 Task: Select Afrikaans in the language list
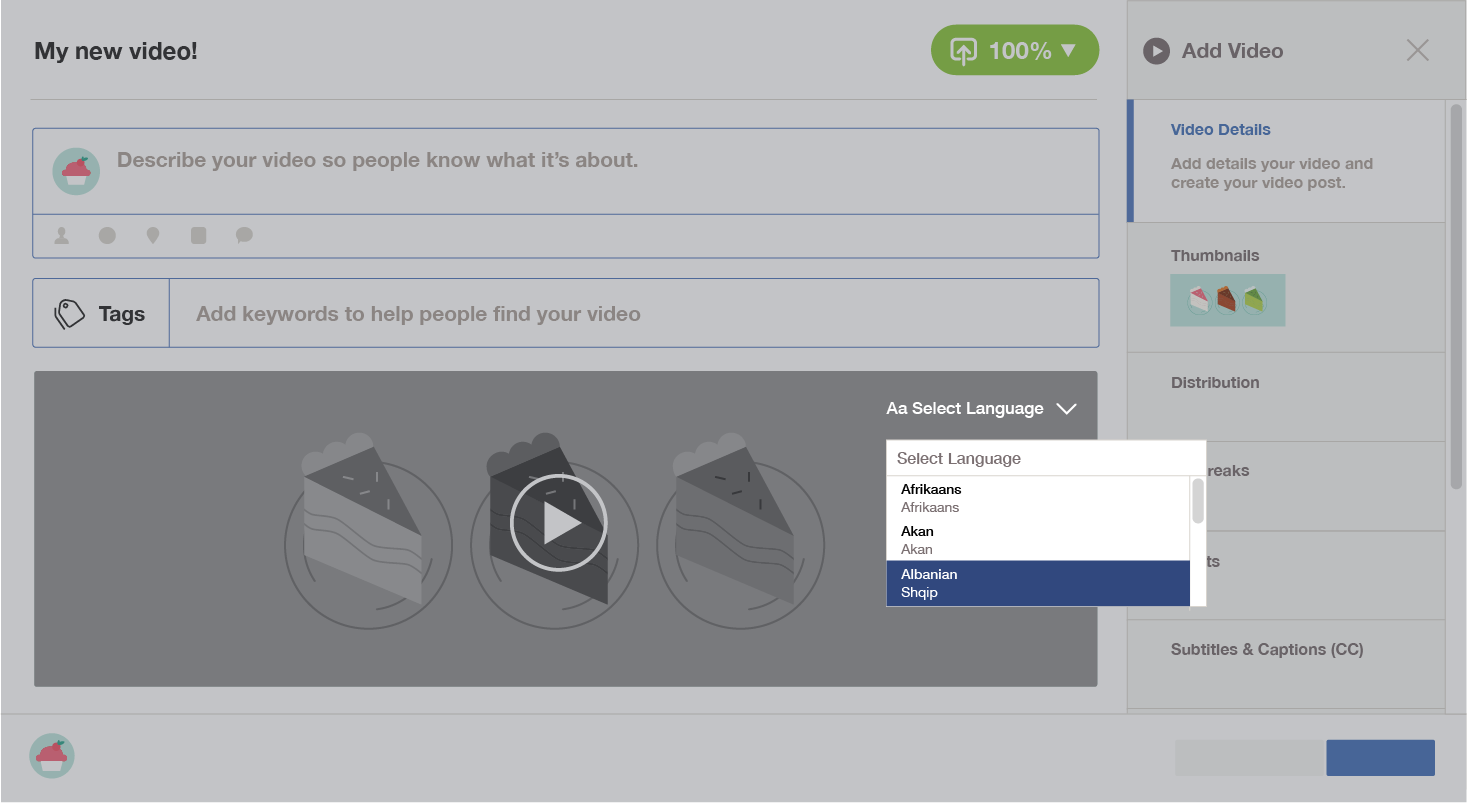tap(1037, 498)
